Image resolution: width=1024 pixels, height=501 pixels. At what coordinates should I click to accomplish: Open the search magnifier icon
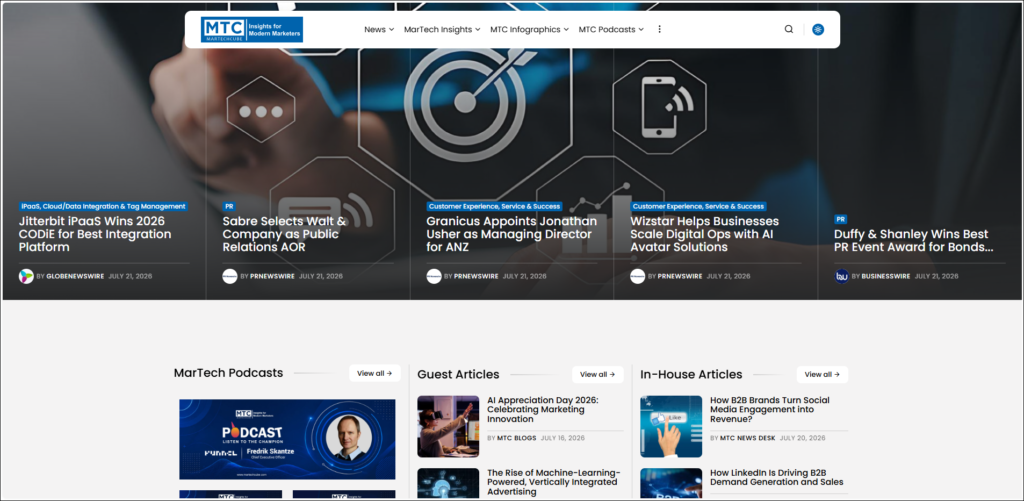pos(789,29)
